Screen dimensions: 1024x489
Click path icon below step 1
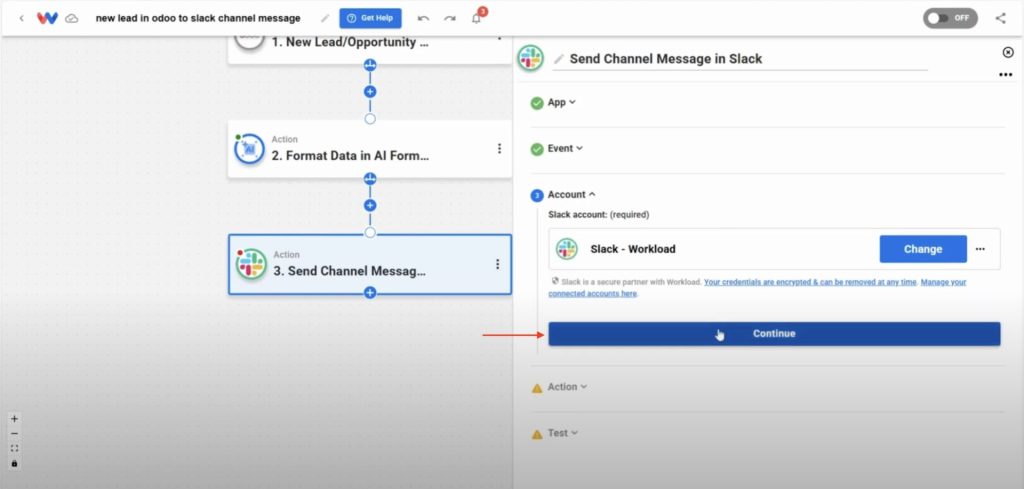(x=370, y=65)
